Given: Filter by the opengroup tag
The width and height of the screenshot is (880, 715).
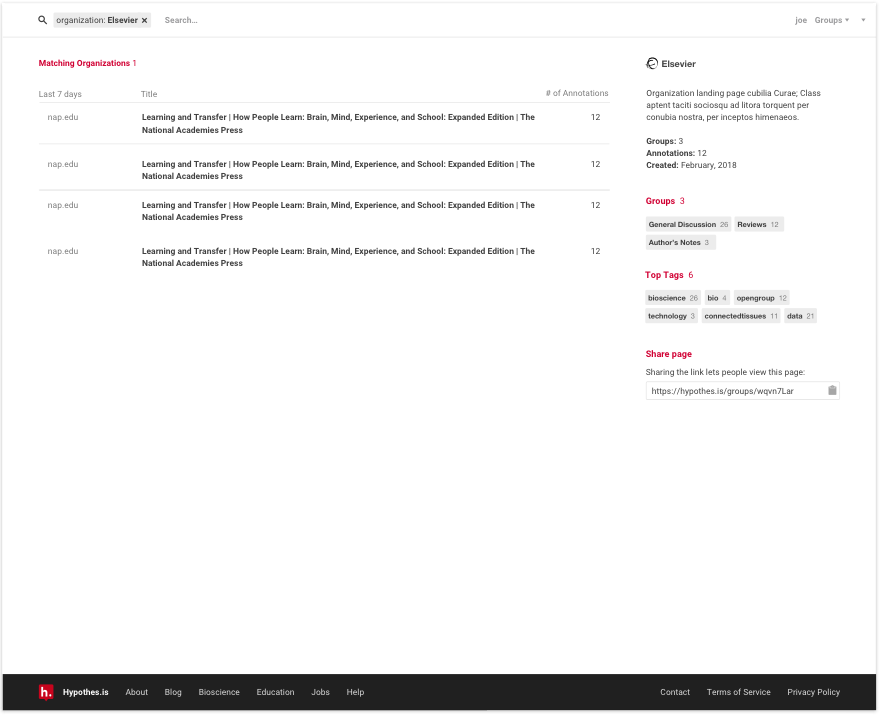Looking at the screenshot, I should point(762,298).
